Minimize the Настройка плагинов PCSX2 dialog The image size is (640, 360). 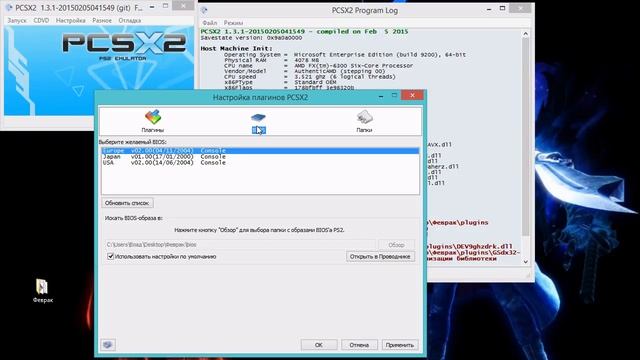pyautogui.click(x=380, y=96)
